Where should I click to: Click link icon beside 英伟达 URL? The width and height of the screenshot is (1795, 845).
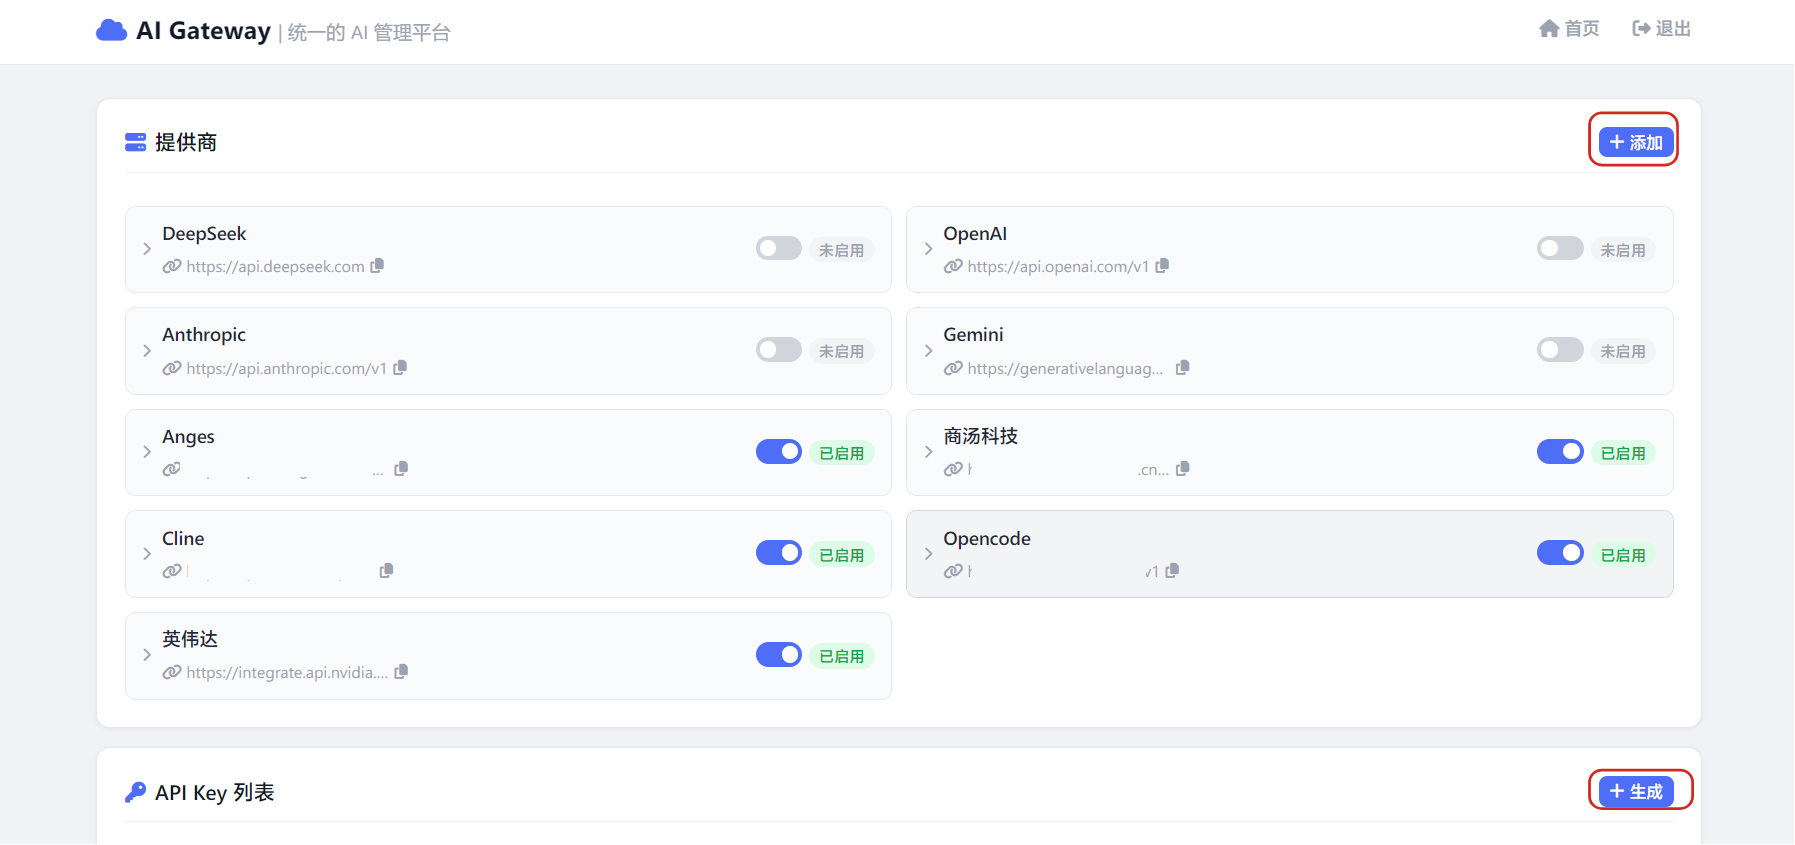point(172,673)
